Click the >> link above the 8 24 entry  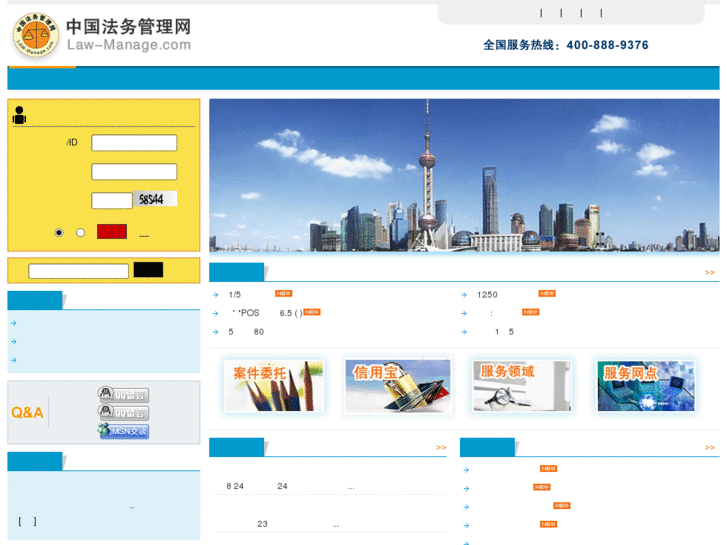click(x=441, y=448)
